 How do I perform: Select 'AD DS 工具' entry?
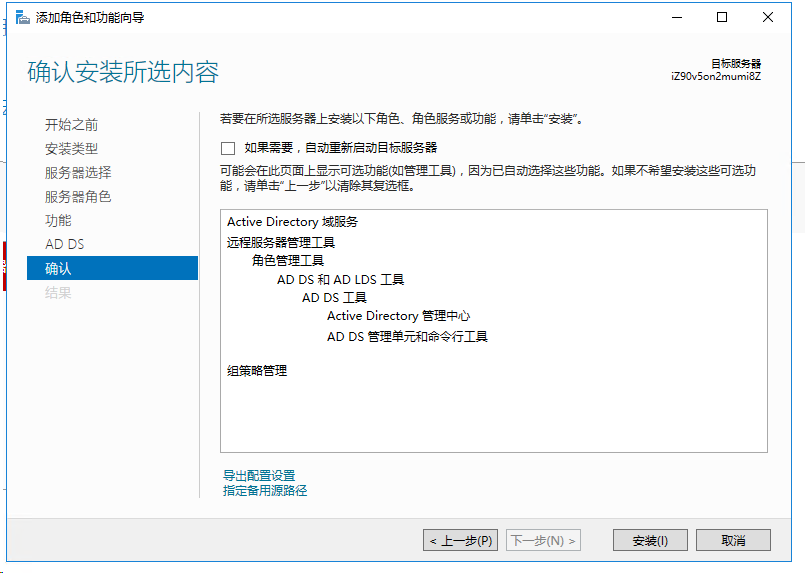click(334, 298)
